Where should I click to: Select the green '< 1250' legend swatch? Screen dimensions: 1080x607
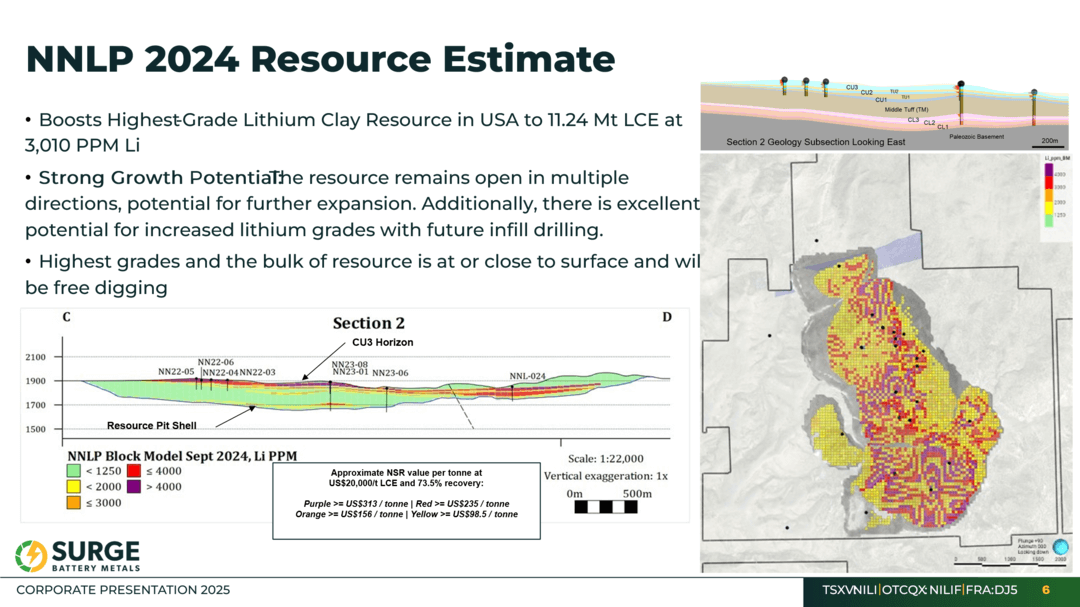coord(73,471)
